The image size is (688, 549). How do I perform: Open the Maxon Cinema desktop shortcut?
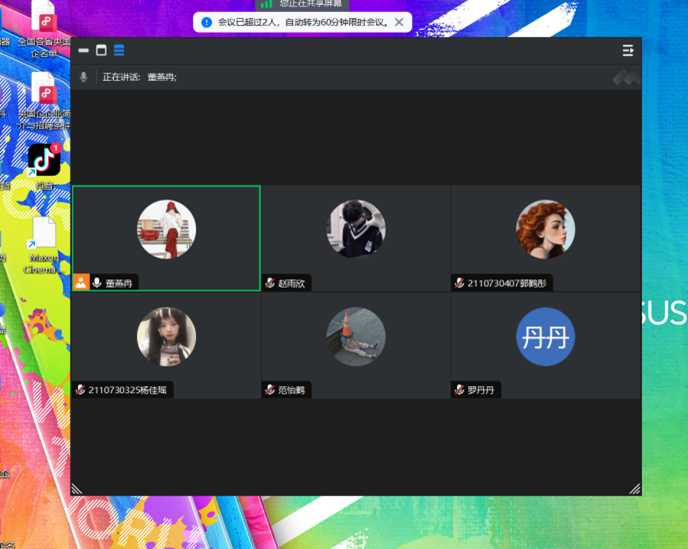coord(43,246)
